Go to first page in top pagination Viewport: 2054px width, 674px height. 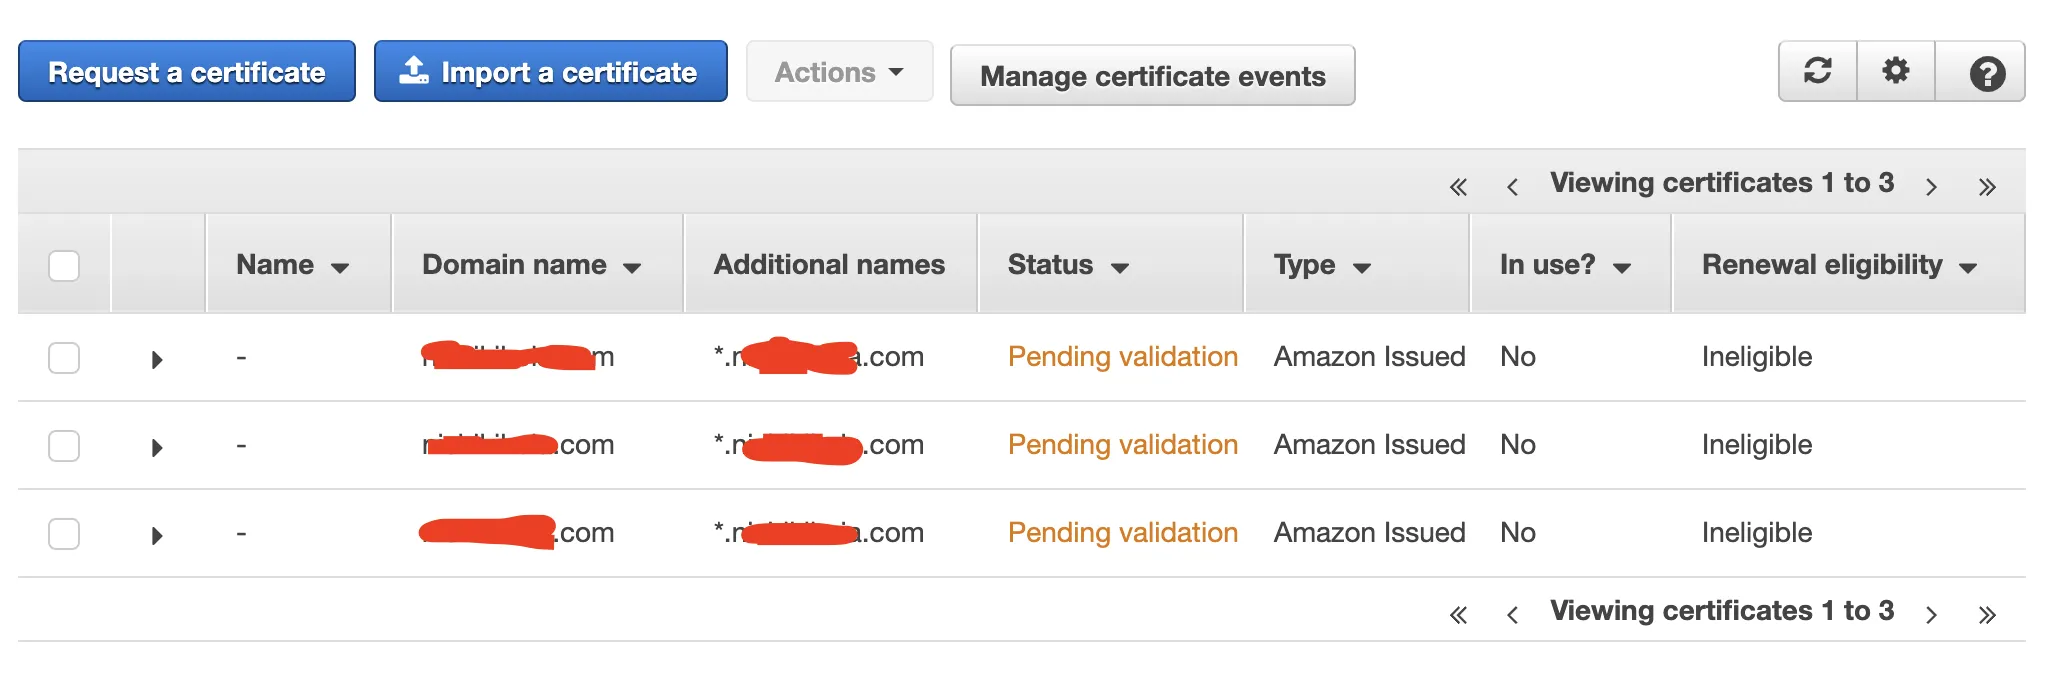coord(1458,187)
